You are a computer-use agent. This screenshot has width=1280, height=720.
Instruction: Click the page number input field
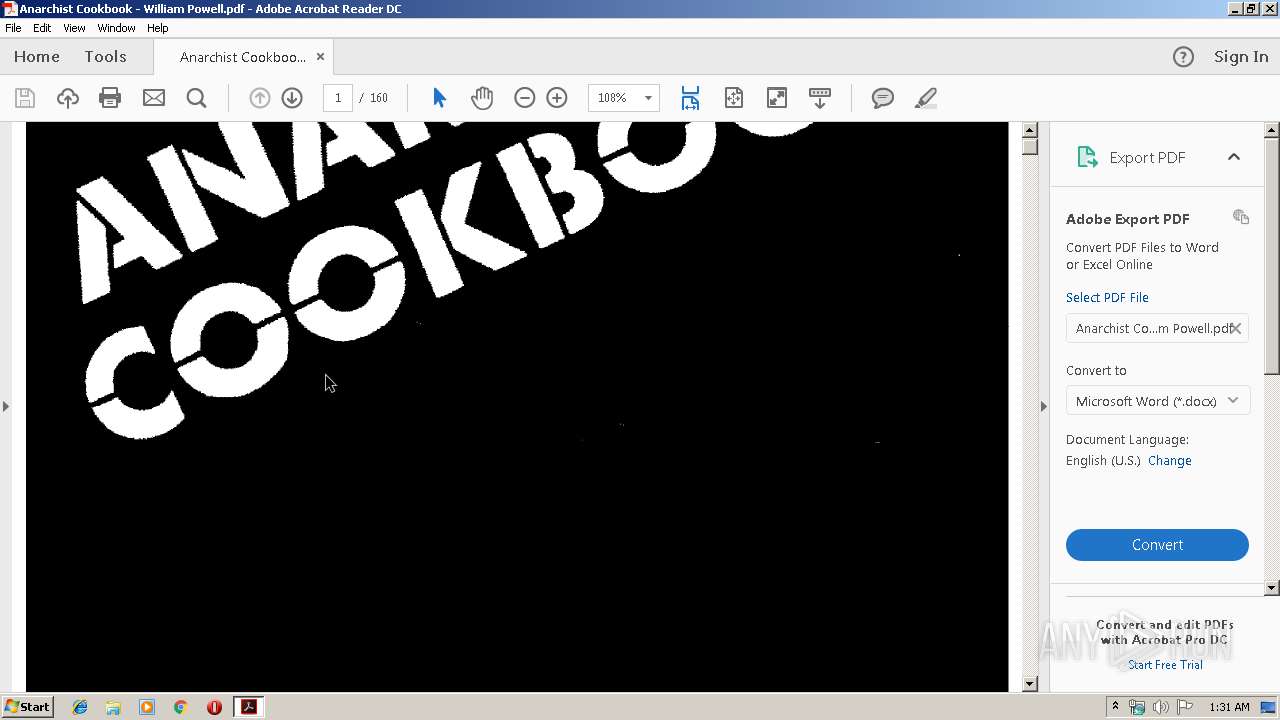(338, 98)
